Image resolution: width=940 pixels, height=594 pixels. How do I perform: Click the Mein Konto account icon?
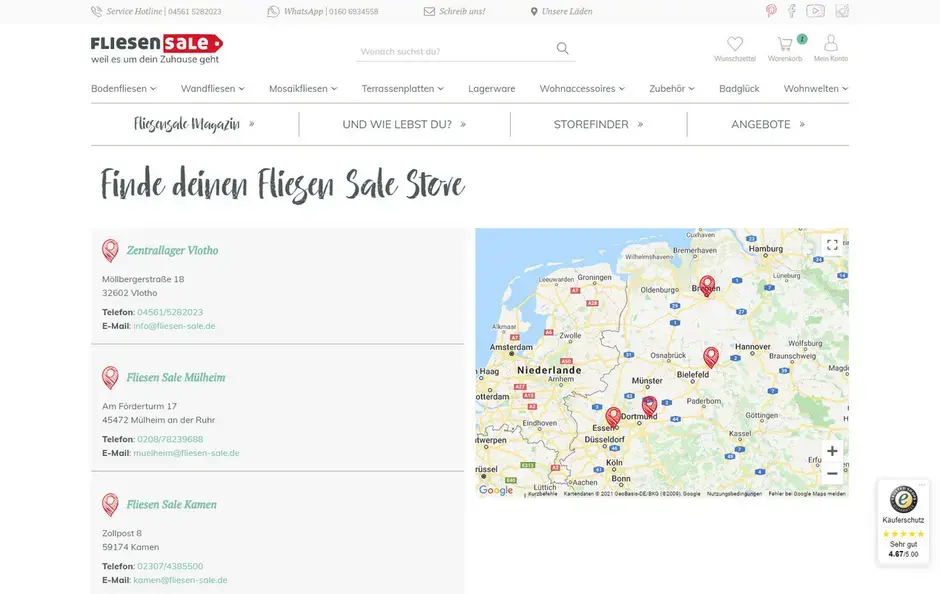click(831, 44)
